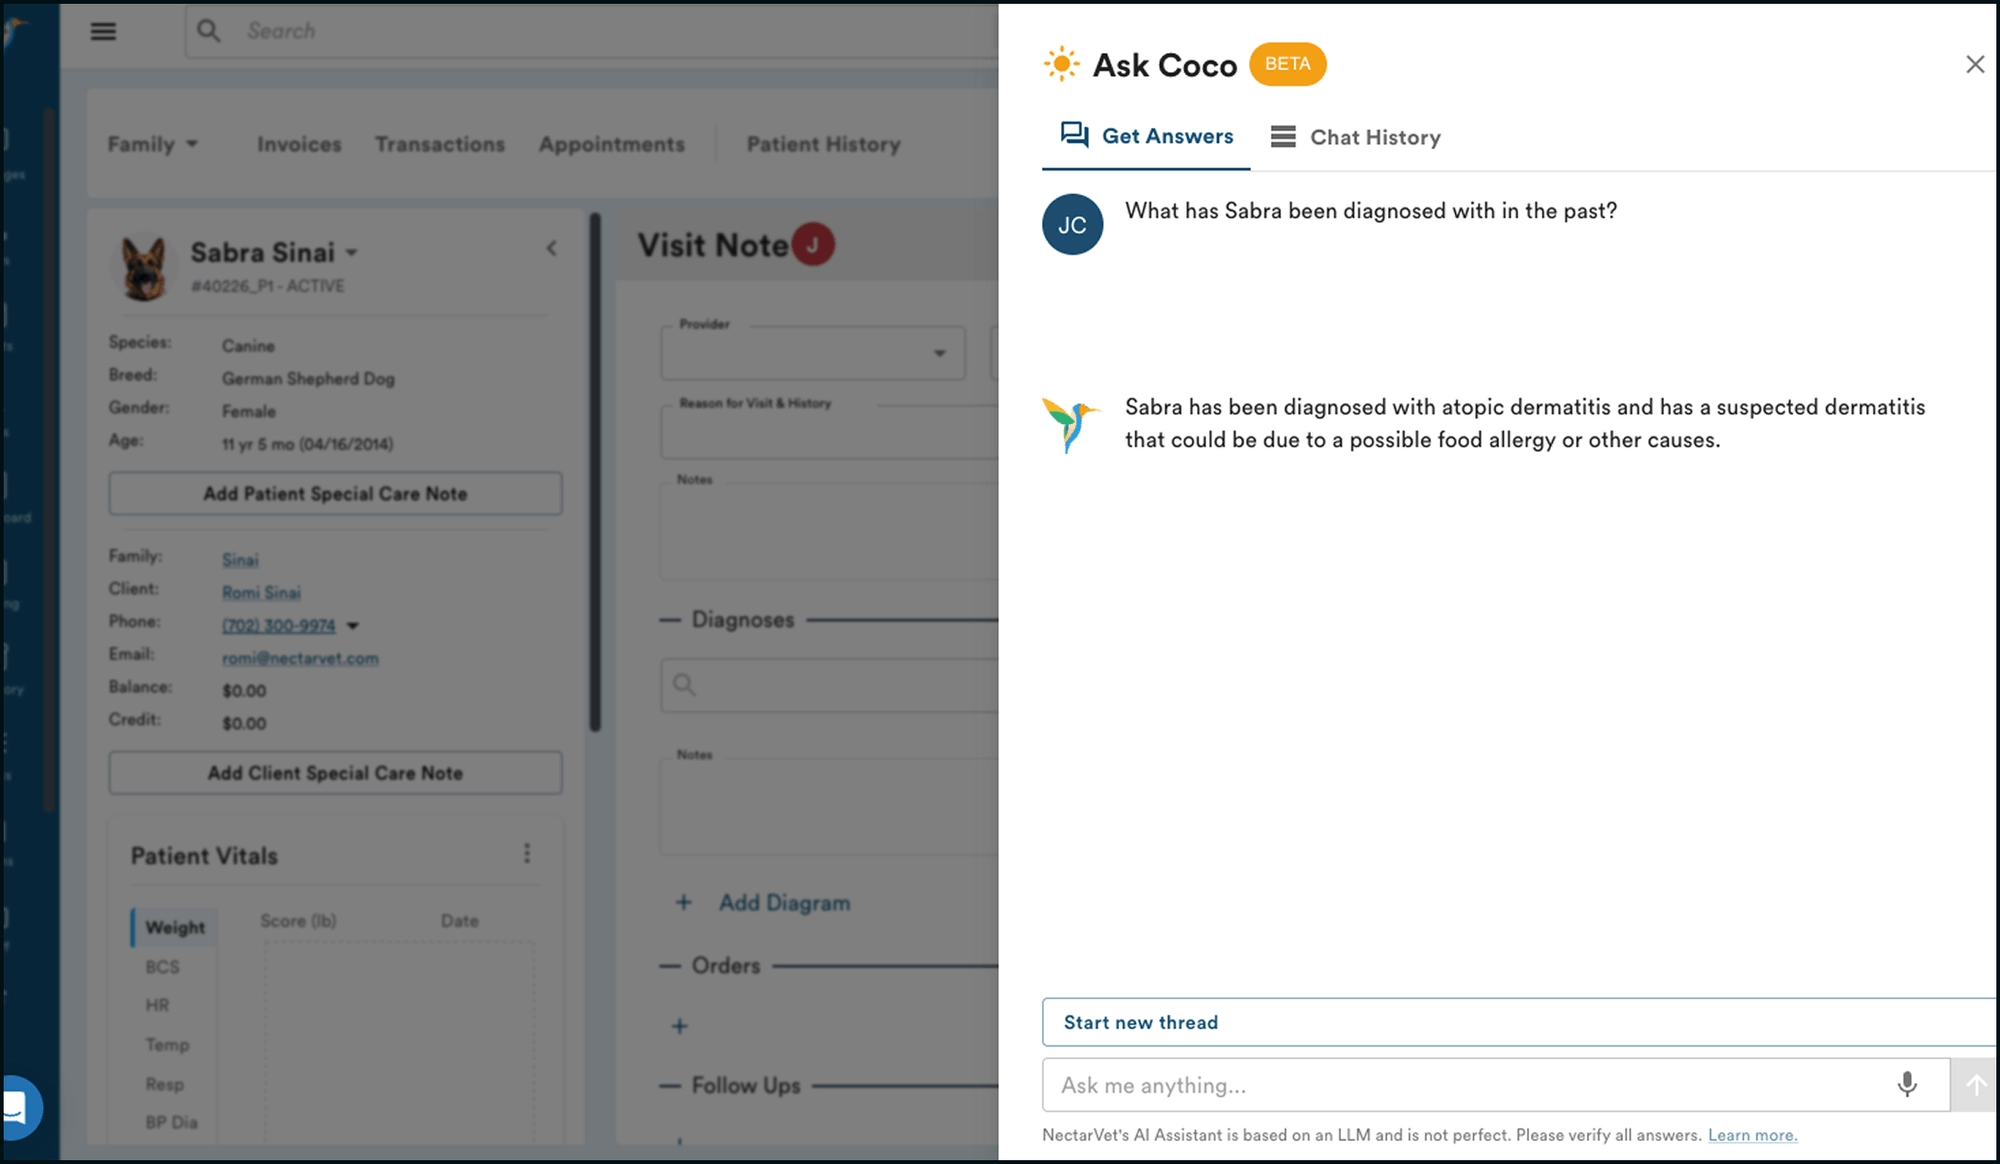Open the support chat bubble icon
The height and width of the screenshot is (1164, 2000).
(16, 1107)
